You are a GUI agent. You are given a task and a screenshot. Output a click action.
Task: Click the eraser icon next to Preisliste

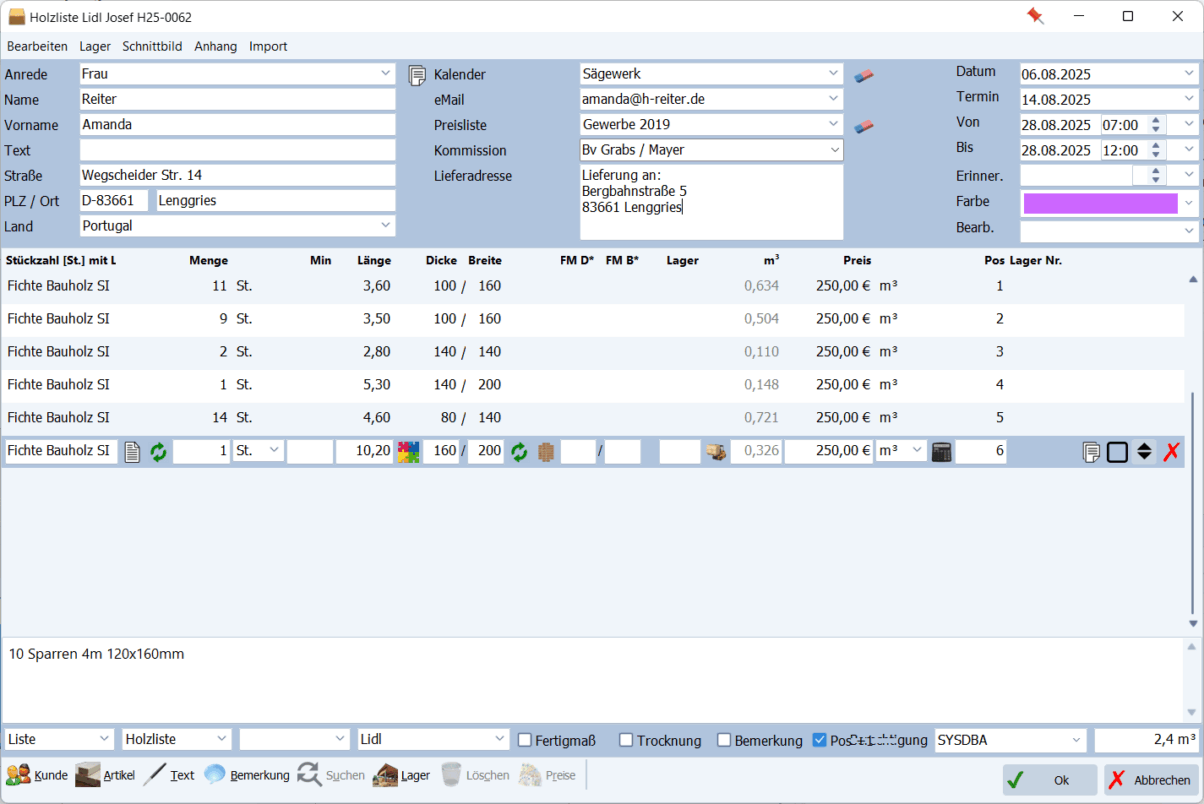click(864, 126)
